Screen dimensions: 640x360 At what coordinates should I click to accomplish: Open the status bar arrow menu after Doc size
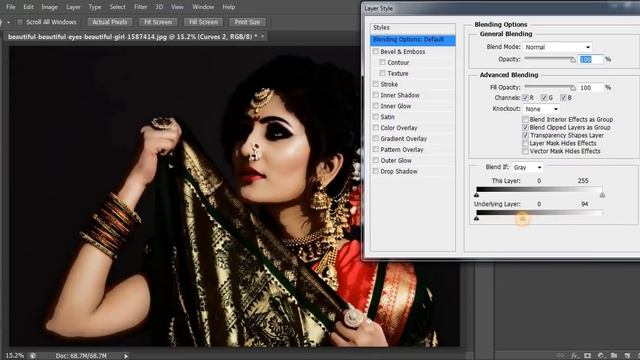point(126,356)
